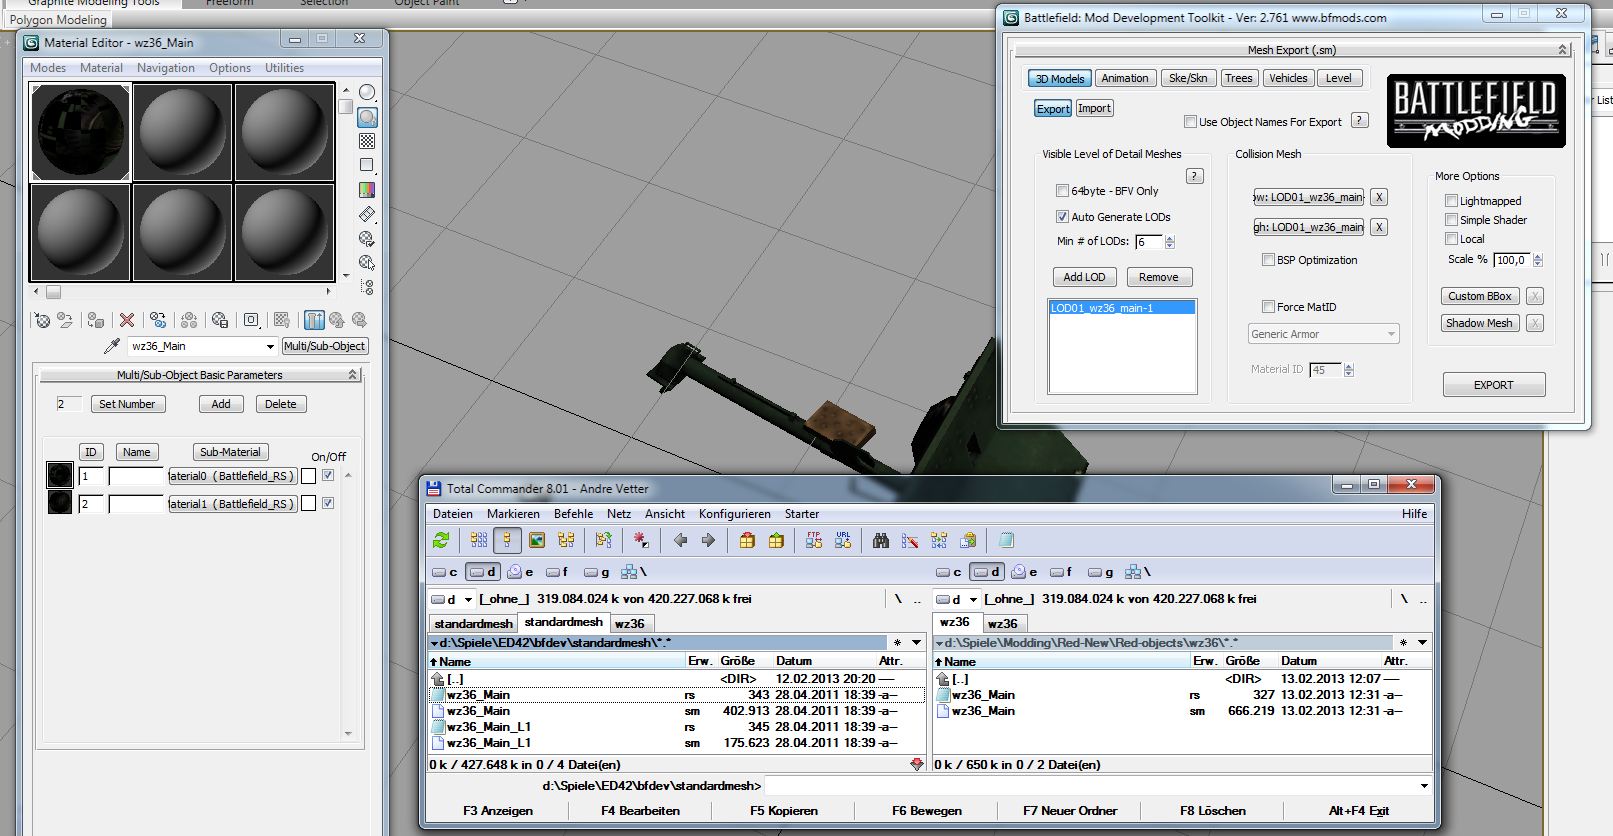Click F5 Kopieren button
This screenshot has width=1613, height=836.
click(x=784, y=811)
